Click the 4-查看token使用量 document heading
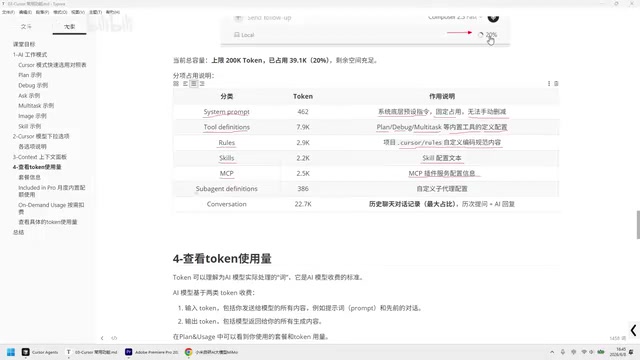 pyautogui.click(x=222, y=259)
